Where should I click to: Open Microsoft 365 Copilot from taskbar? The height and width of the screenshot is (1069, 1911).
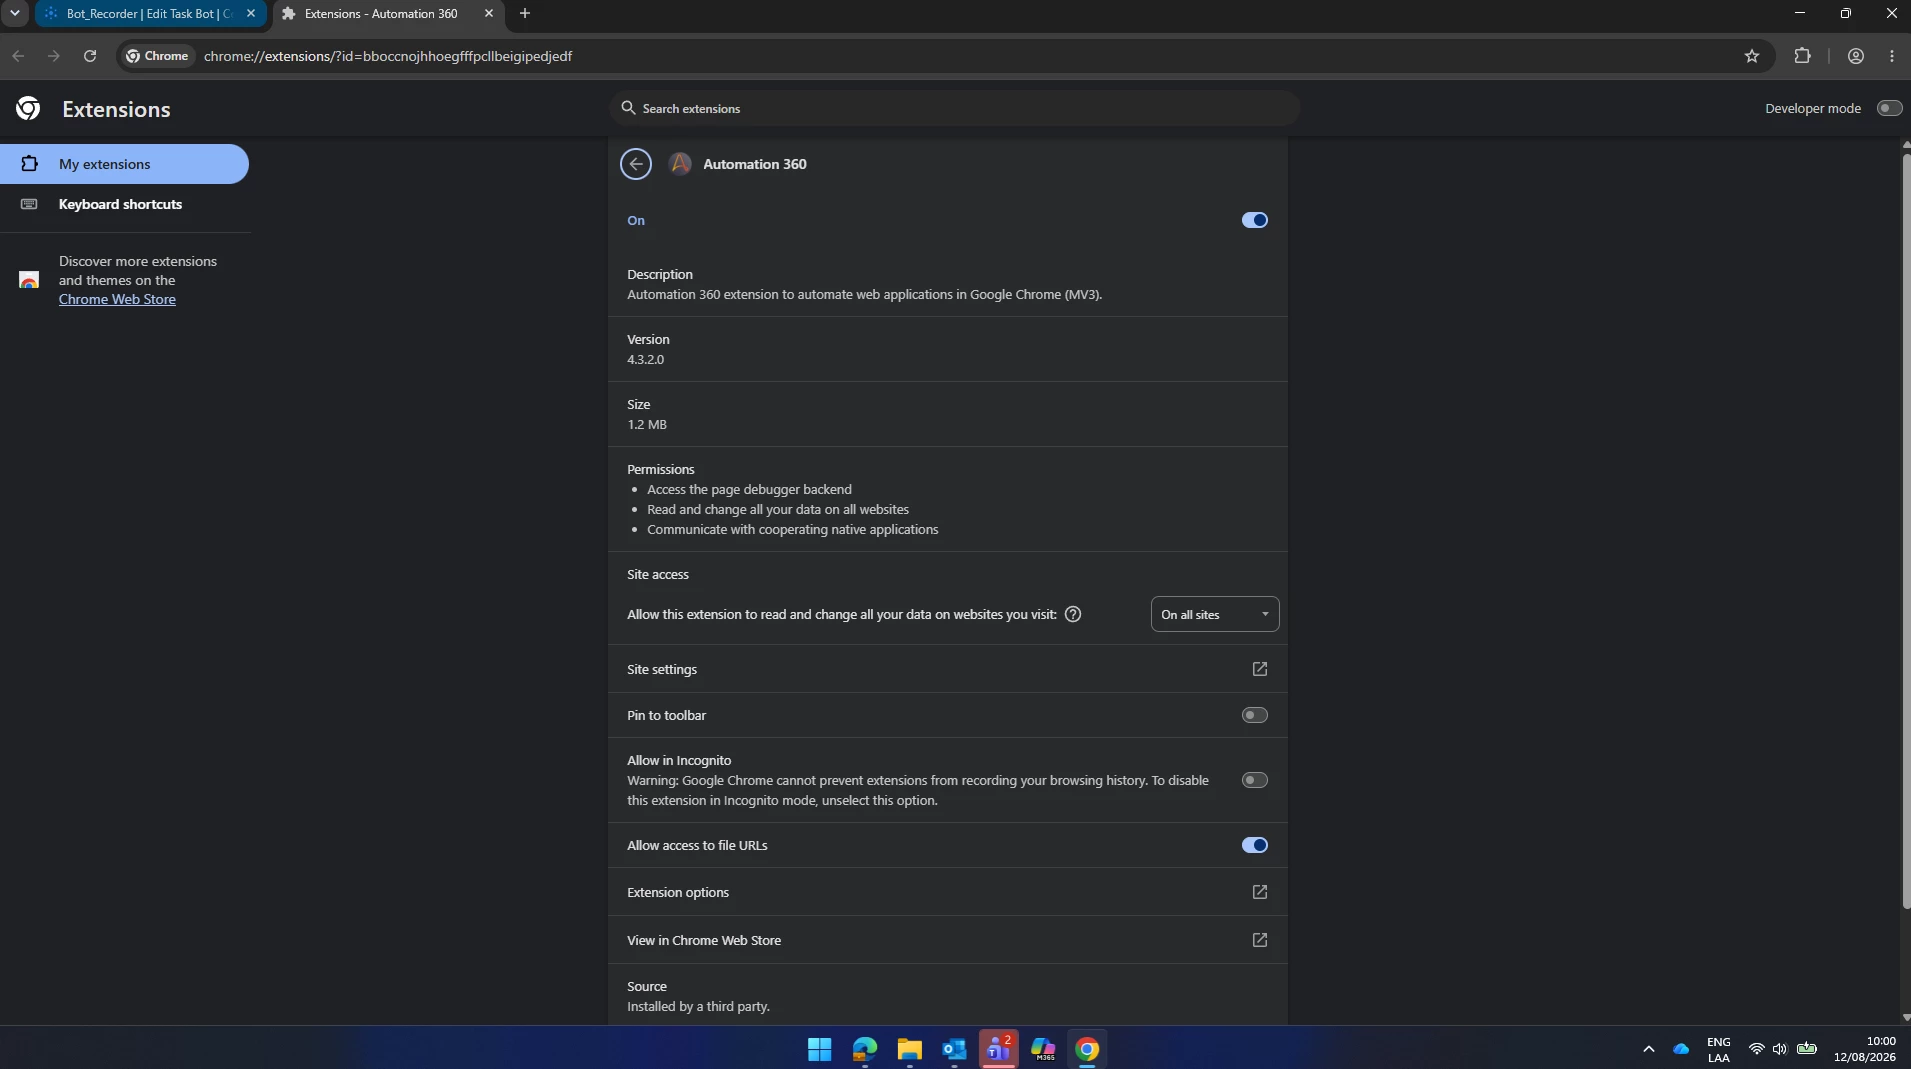point(1043,1049)
